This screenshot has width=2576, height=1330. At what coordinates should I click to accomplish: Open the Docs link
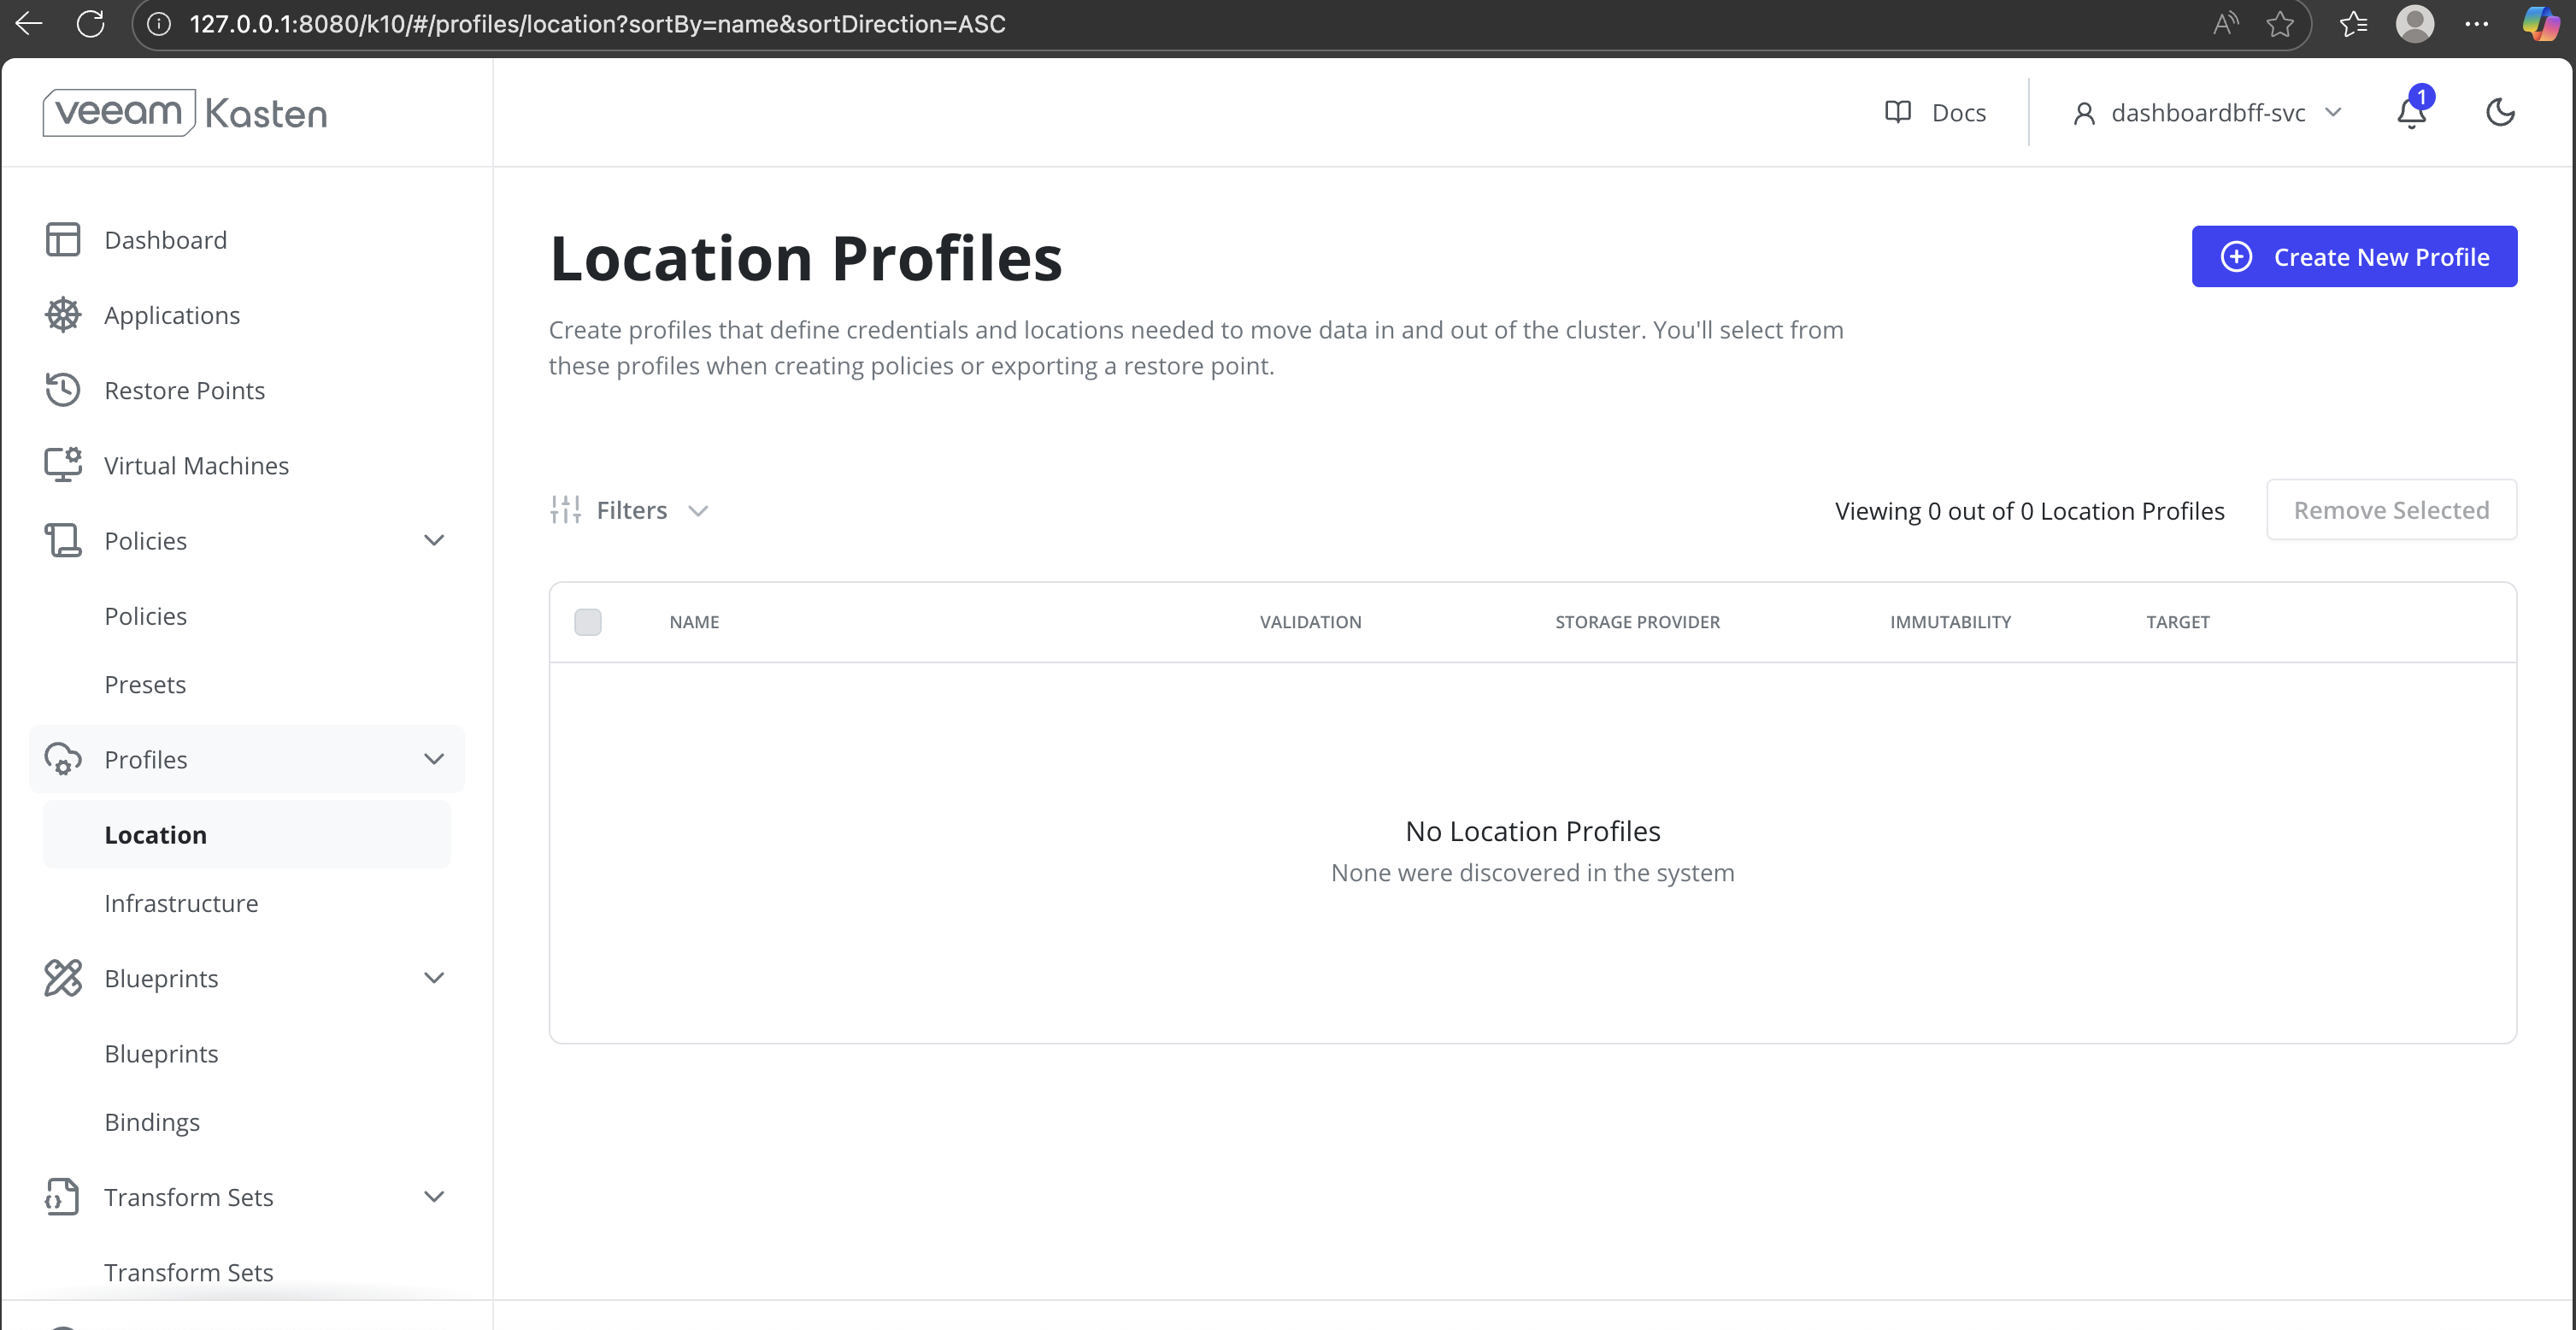pos(1936,113)
